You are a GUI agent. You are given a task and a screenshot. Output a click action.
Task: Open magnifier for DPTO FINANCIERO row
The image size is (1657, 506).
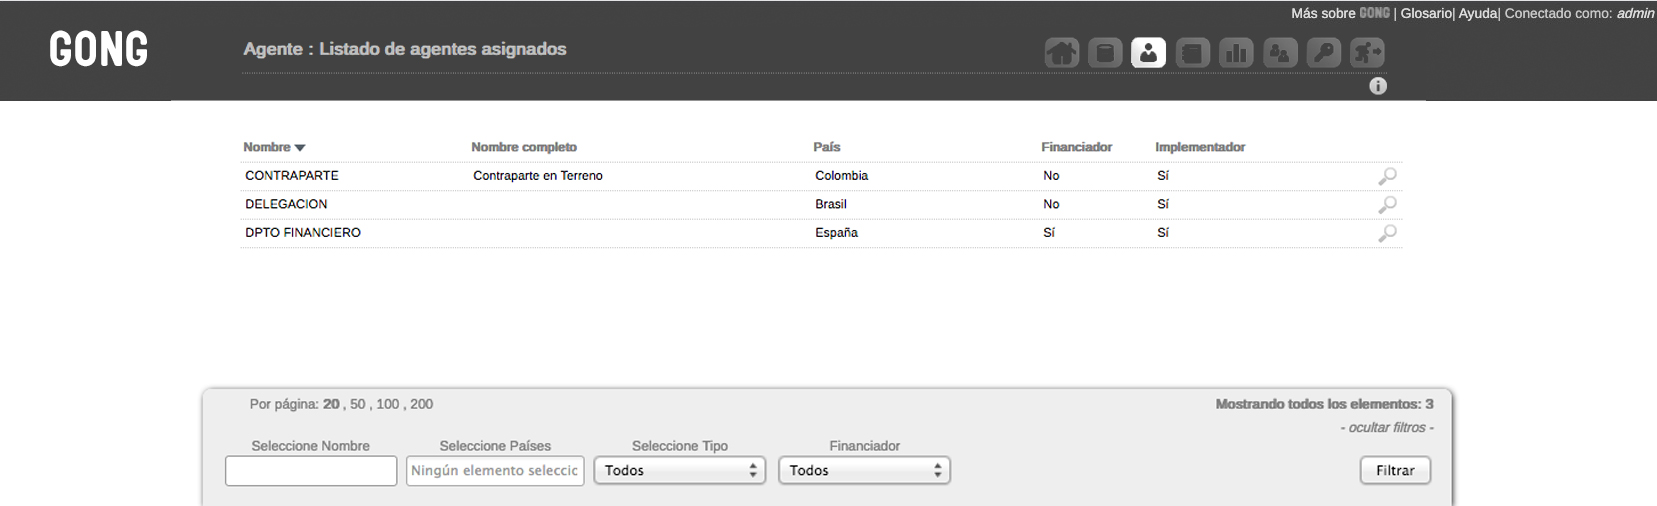pos(1387,233)
